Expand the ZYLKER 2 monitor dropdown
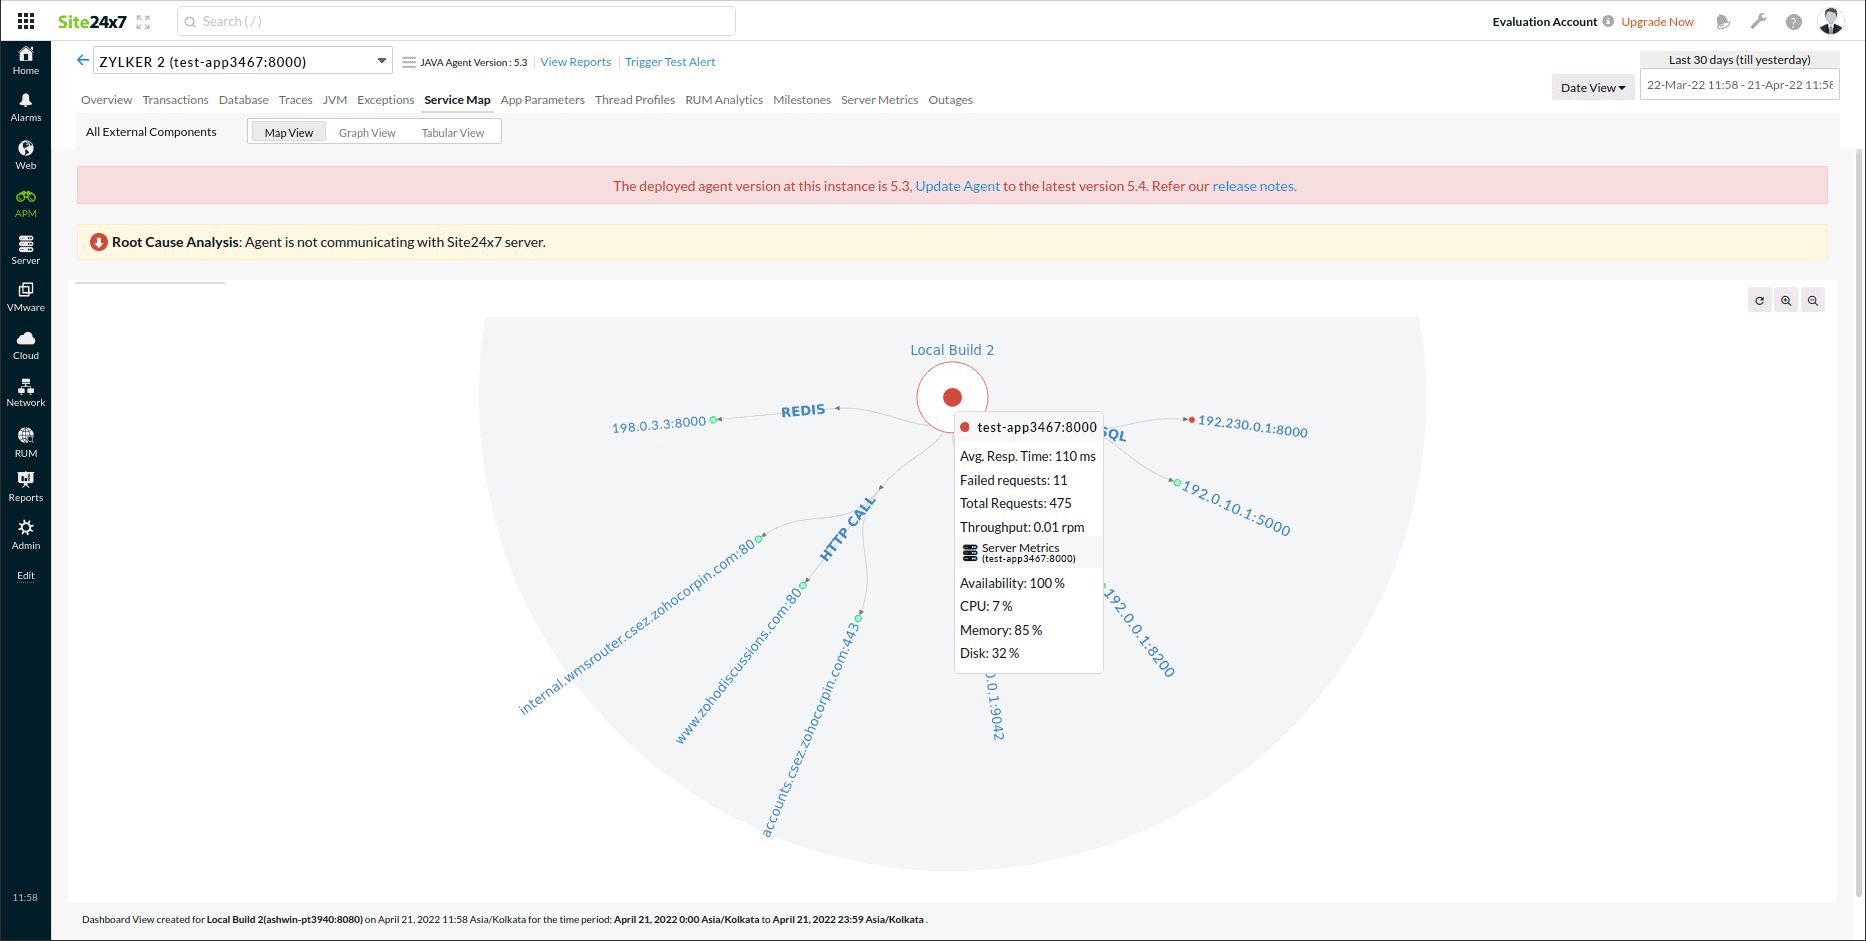Image resolution: width=1866 pixels, height=941 pixels. (x=381, y=61)
